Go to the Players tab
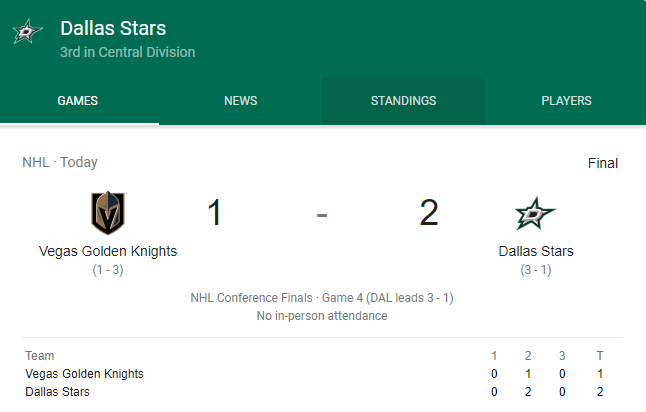 point(566,101)
